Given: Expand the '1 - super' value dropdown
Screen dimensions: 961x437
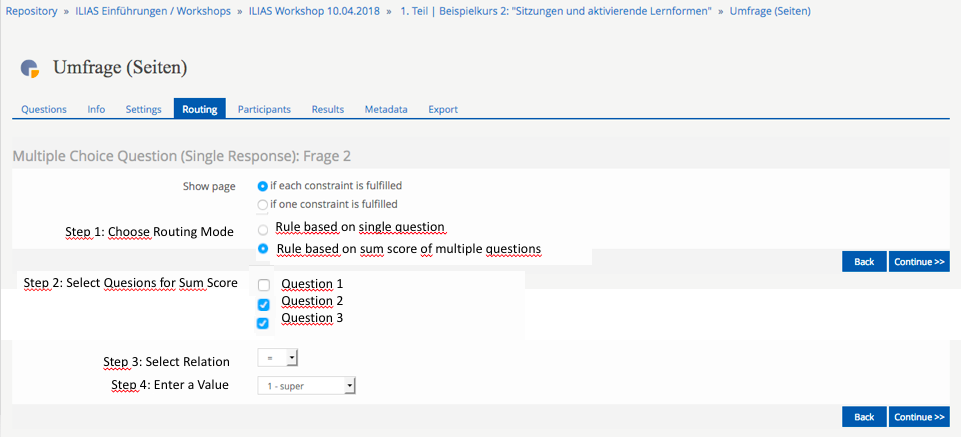Looking at the screenshot, I should 306,385.
